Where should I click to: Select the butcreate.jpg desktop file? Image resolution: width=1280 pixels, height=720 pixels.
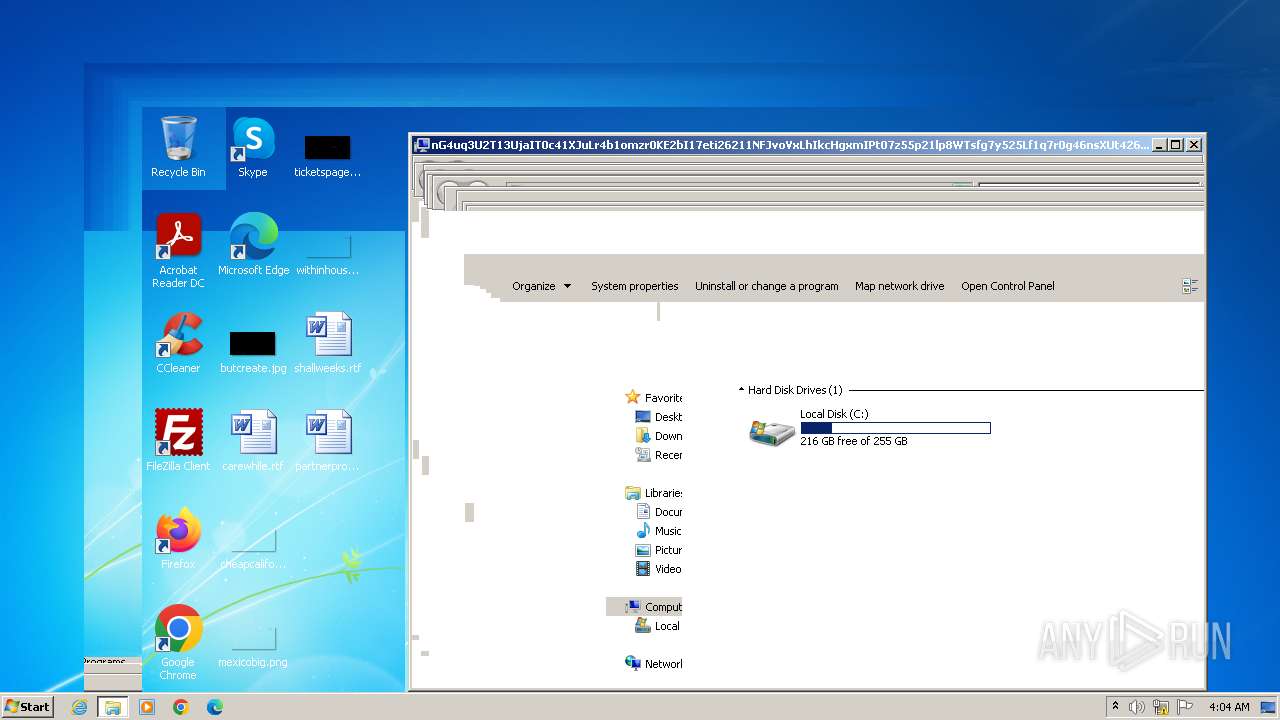253,352
